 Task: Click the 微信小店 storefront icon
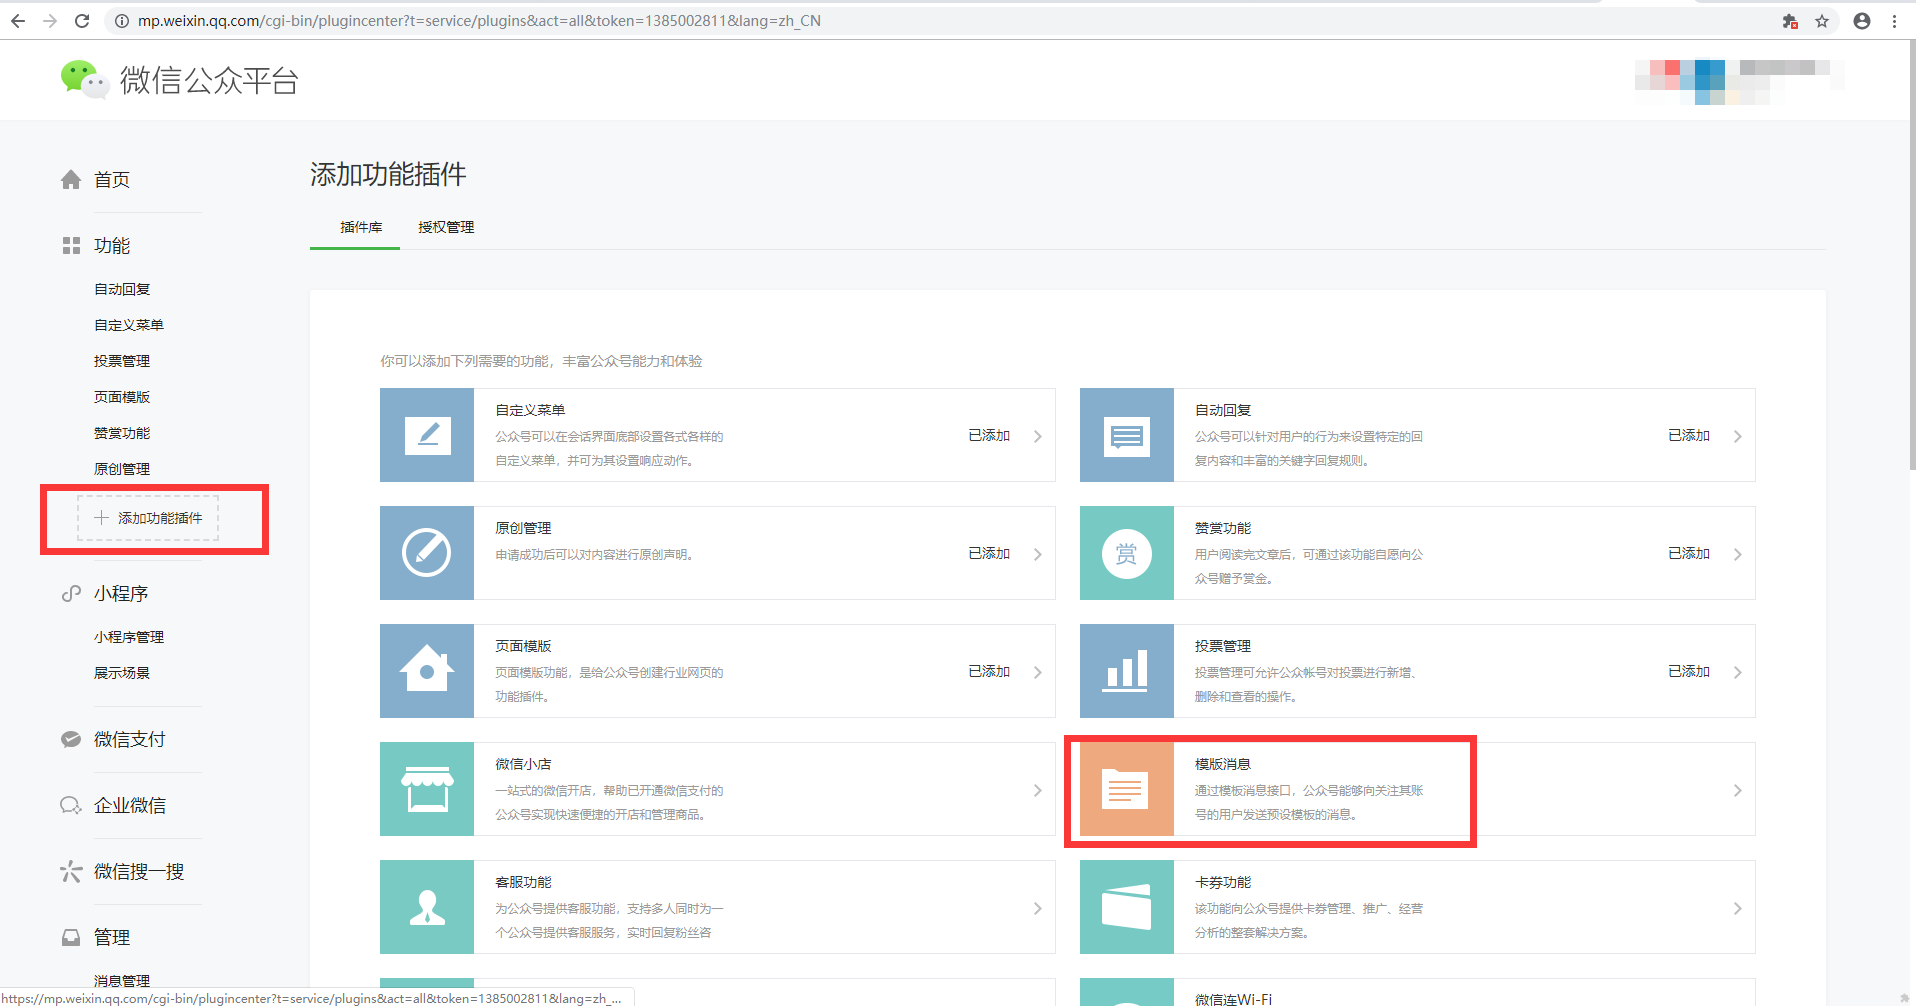[427, 789]
